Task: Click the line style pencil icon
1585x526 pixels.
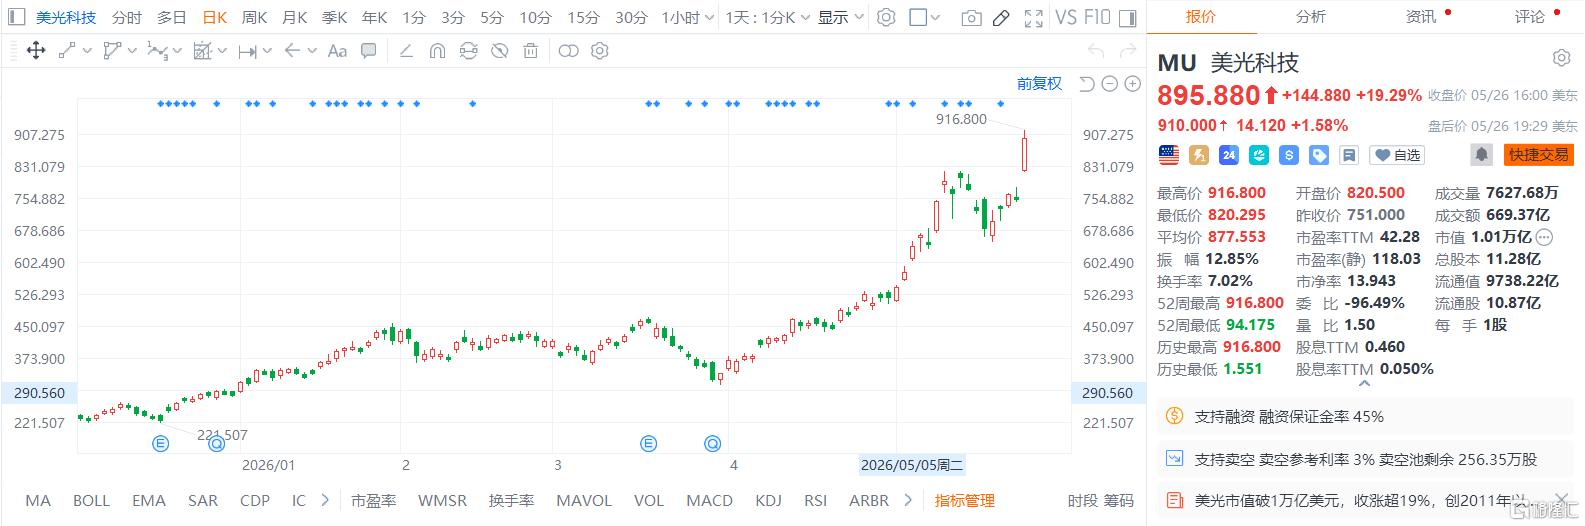Action: [406, 51]
